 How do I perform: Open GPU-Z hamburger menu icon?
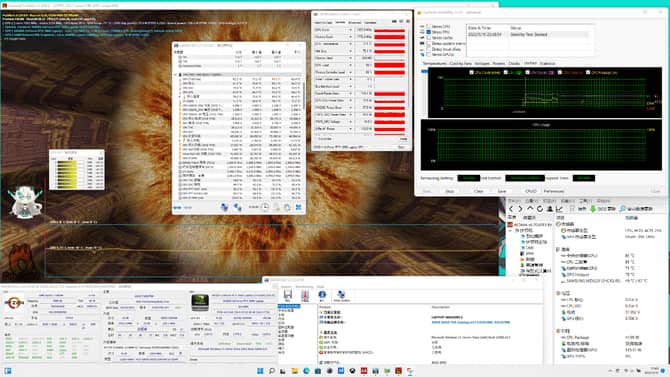[407, 21]
